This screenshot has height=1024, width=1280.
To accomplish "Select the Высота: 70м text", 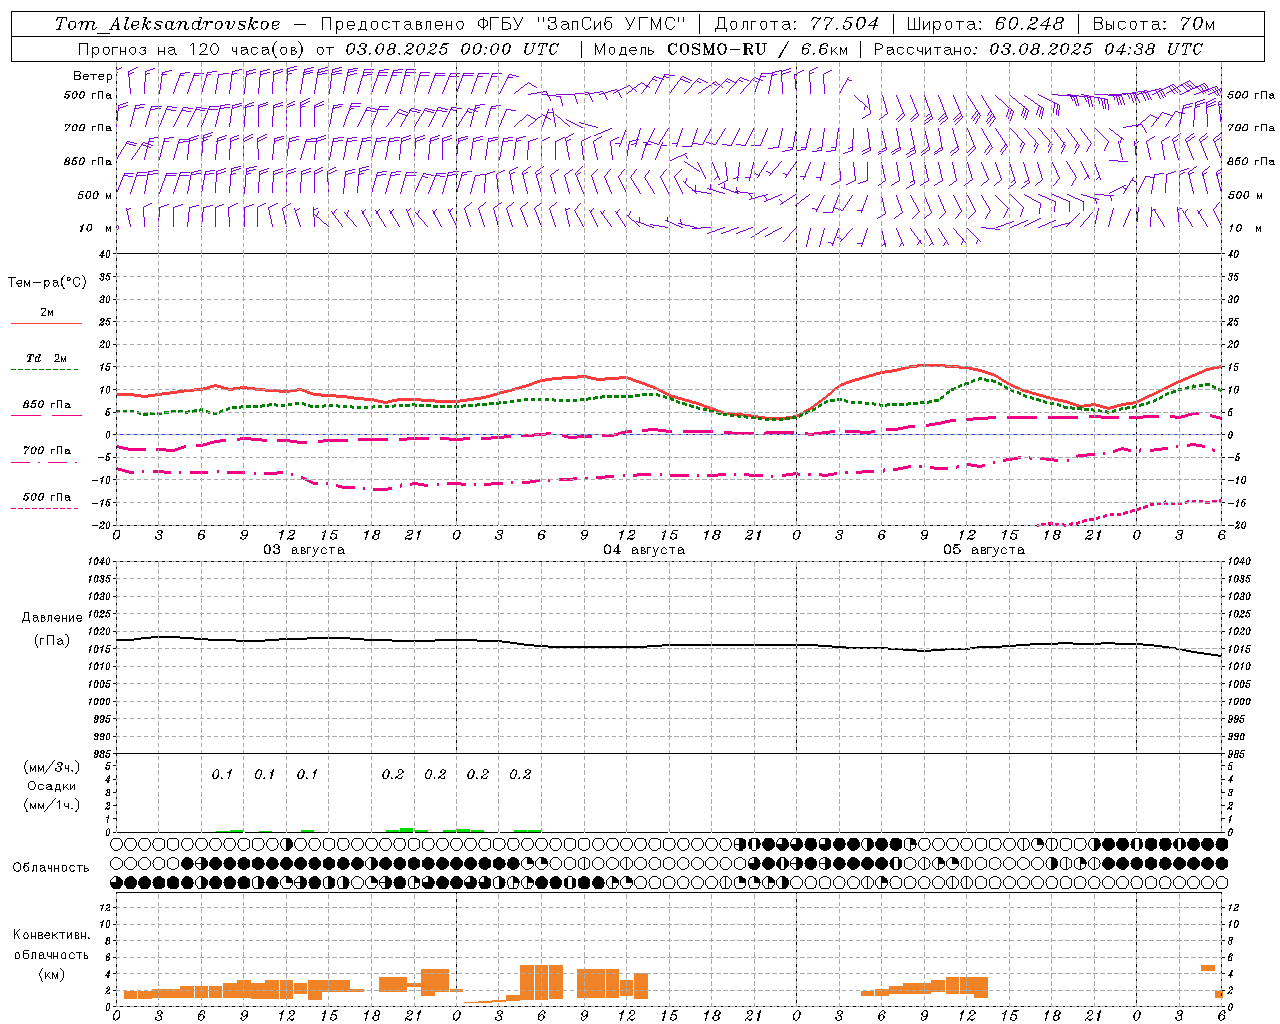I will [1154, 24].
